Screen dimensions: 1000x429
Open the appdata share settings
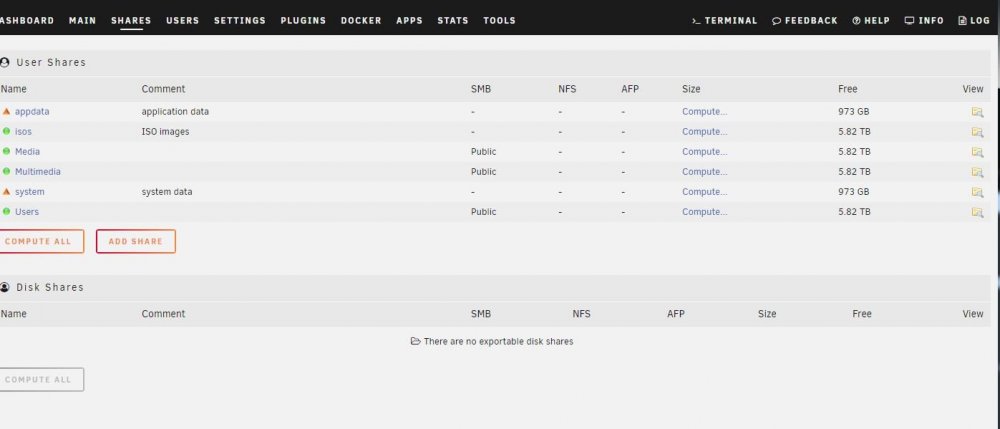tap(32, 112)
